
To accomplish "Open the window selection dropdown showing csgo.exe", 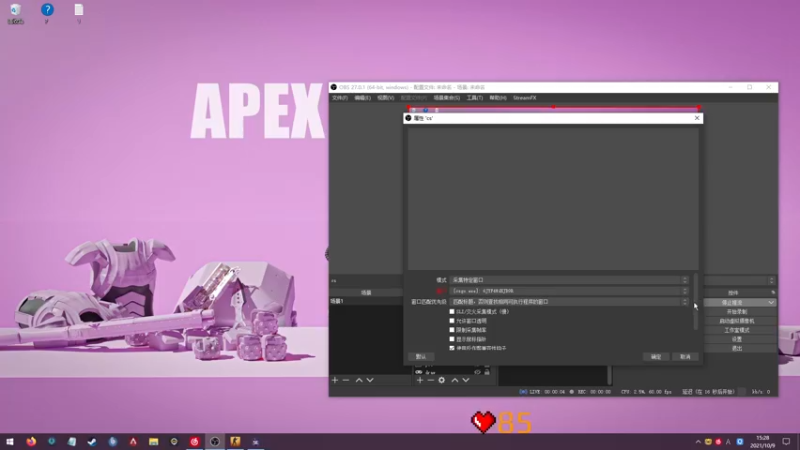I will click(x=569, y=291).
